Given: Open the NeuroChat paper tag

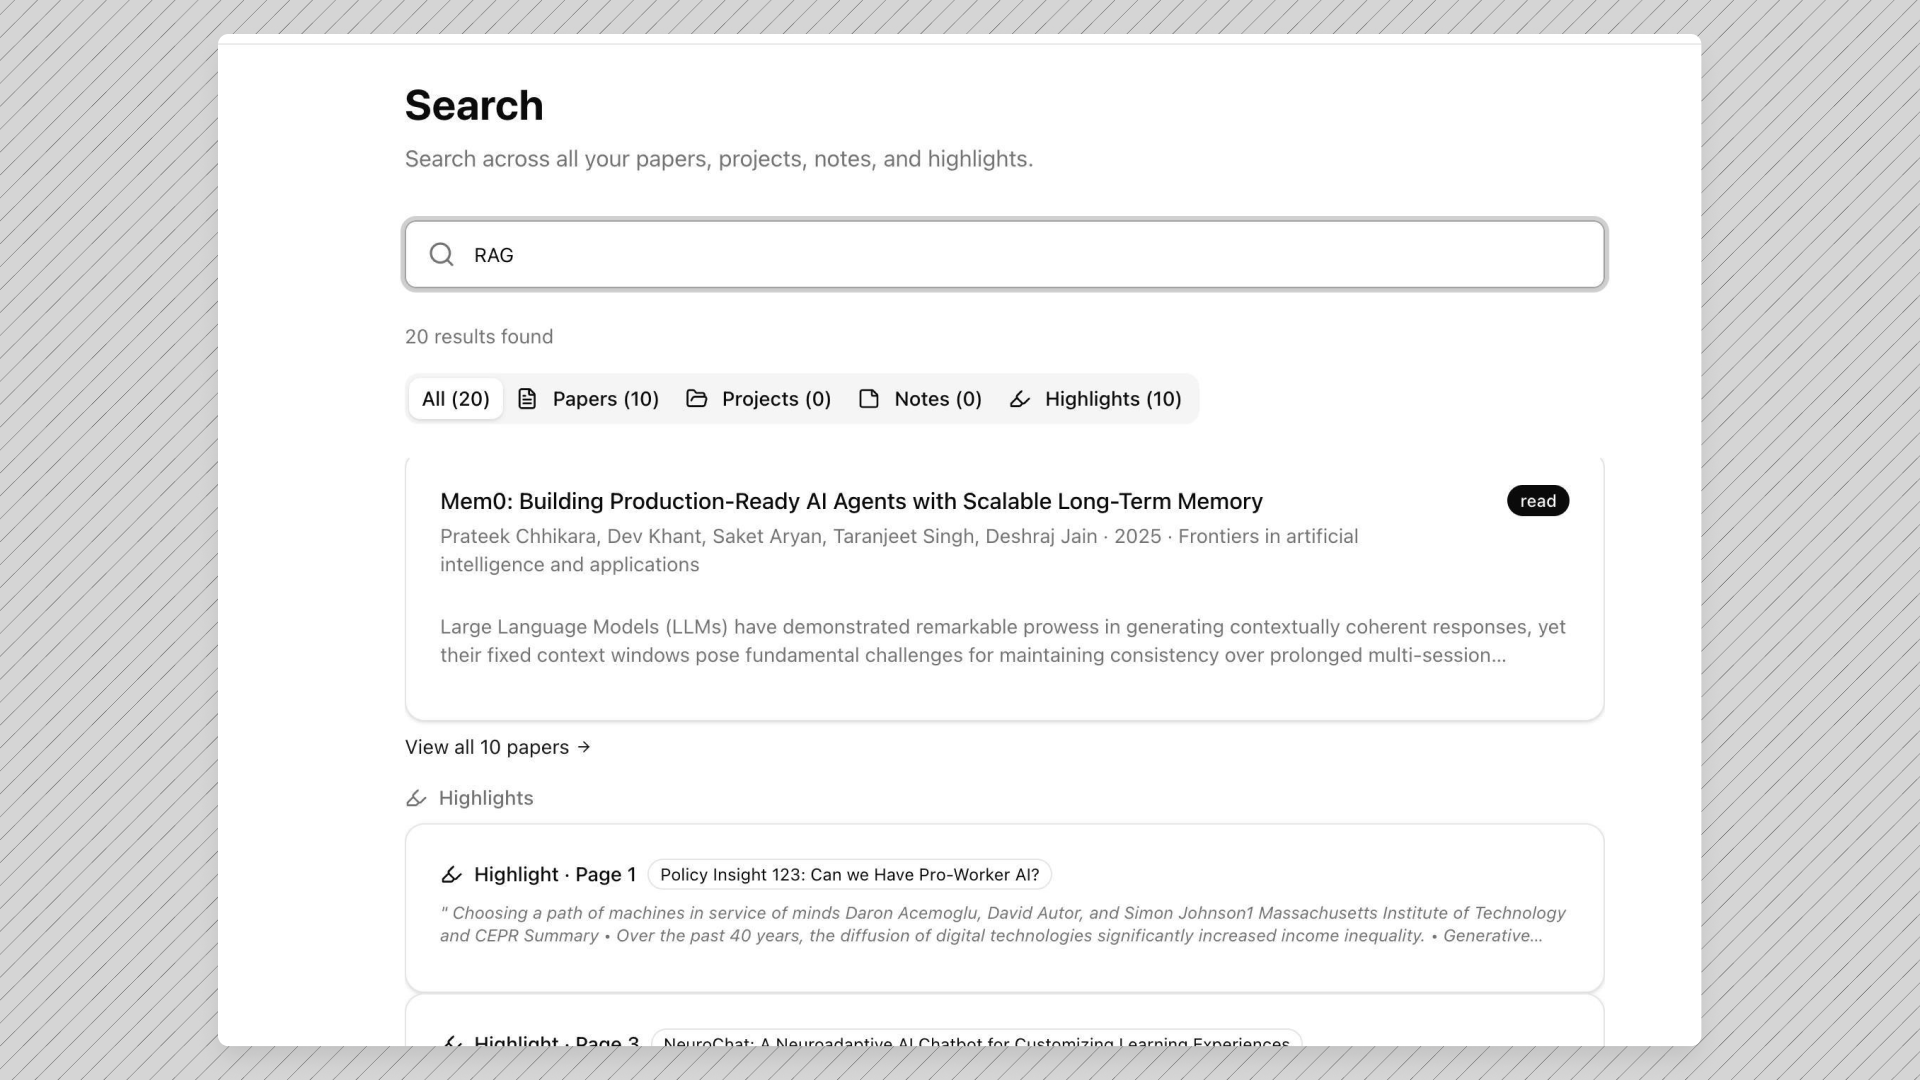Looking at the screenshot, I should [976, 1040].
